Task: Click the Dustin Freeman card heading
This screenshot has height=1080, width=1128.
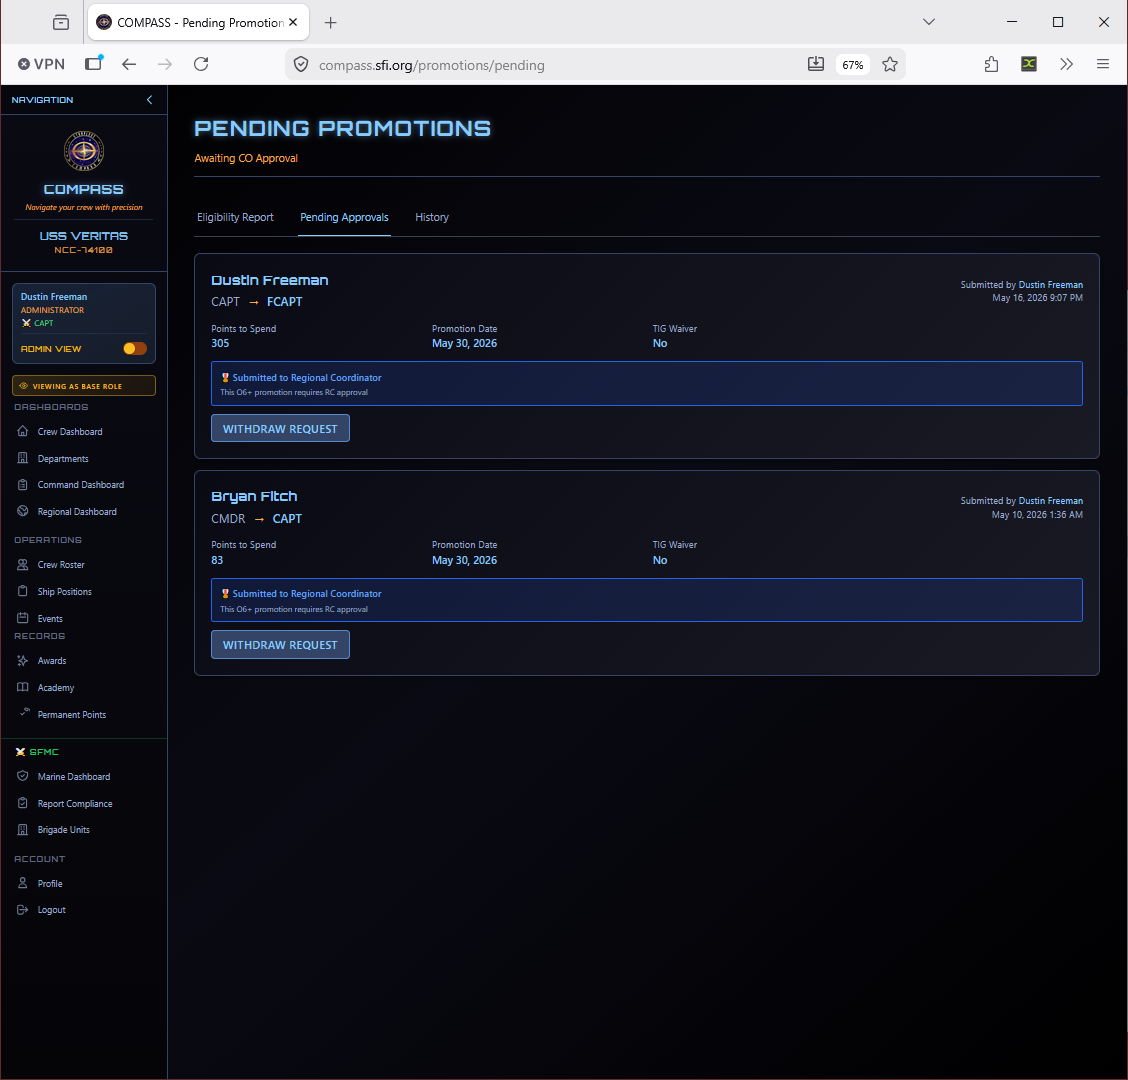Action: (x=270, y=280)
